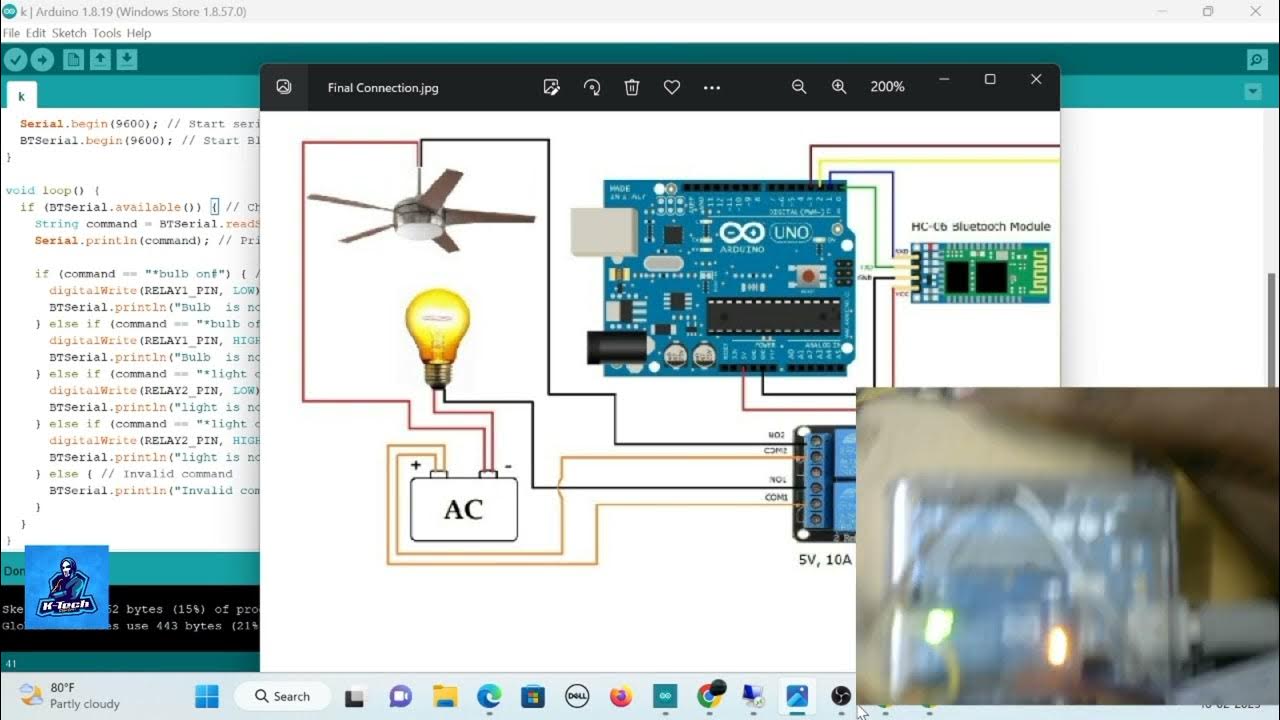
Task: Click the 'void loop() {' code line
Action: (x=52, y=190)
